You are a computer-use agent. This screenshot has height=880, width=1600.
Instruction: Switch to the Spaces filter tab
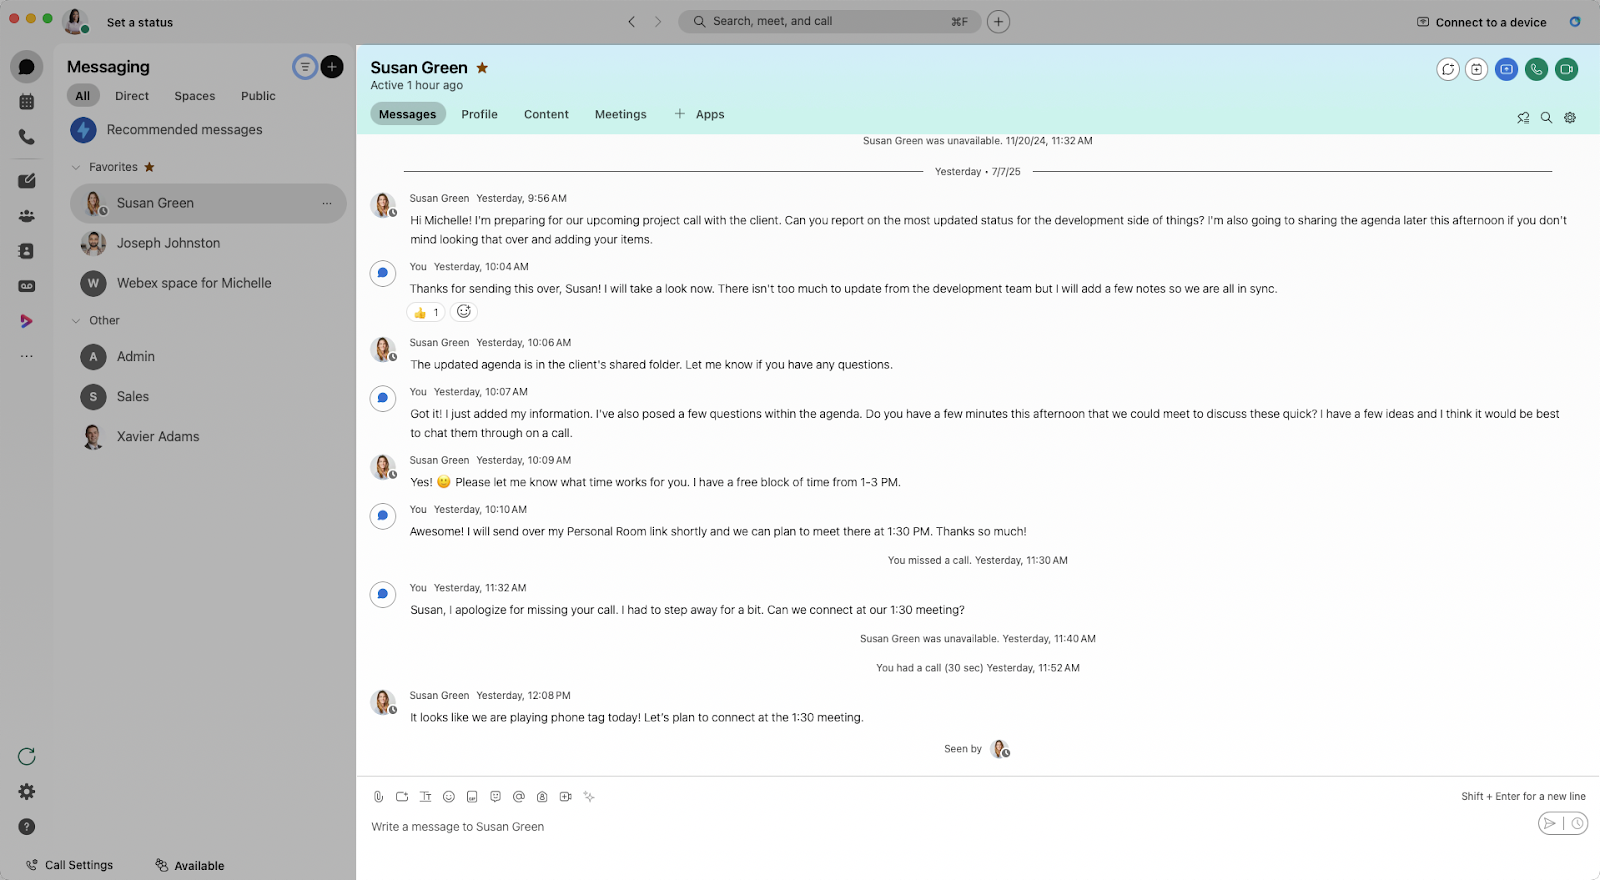pos(195,96)
